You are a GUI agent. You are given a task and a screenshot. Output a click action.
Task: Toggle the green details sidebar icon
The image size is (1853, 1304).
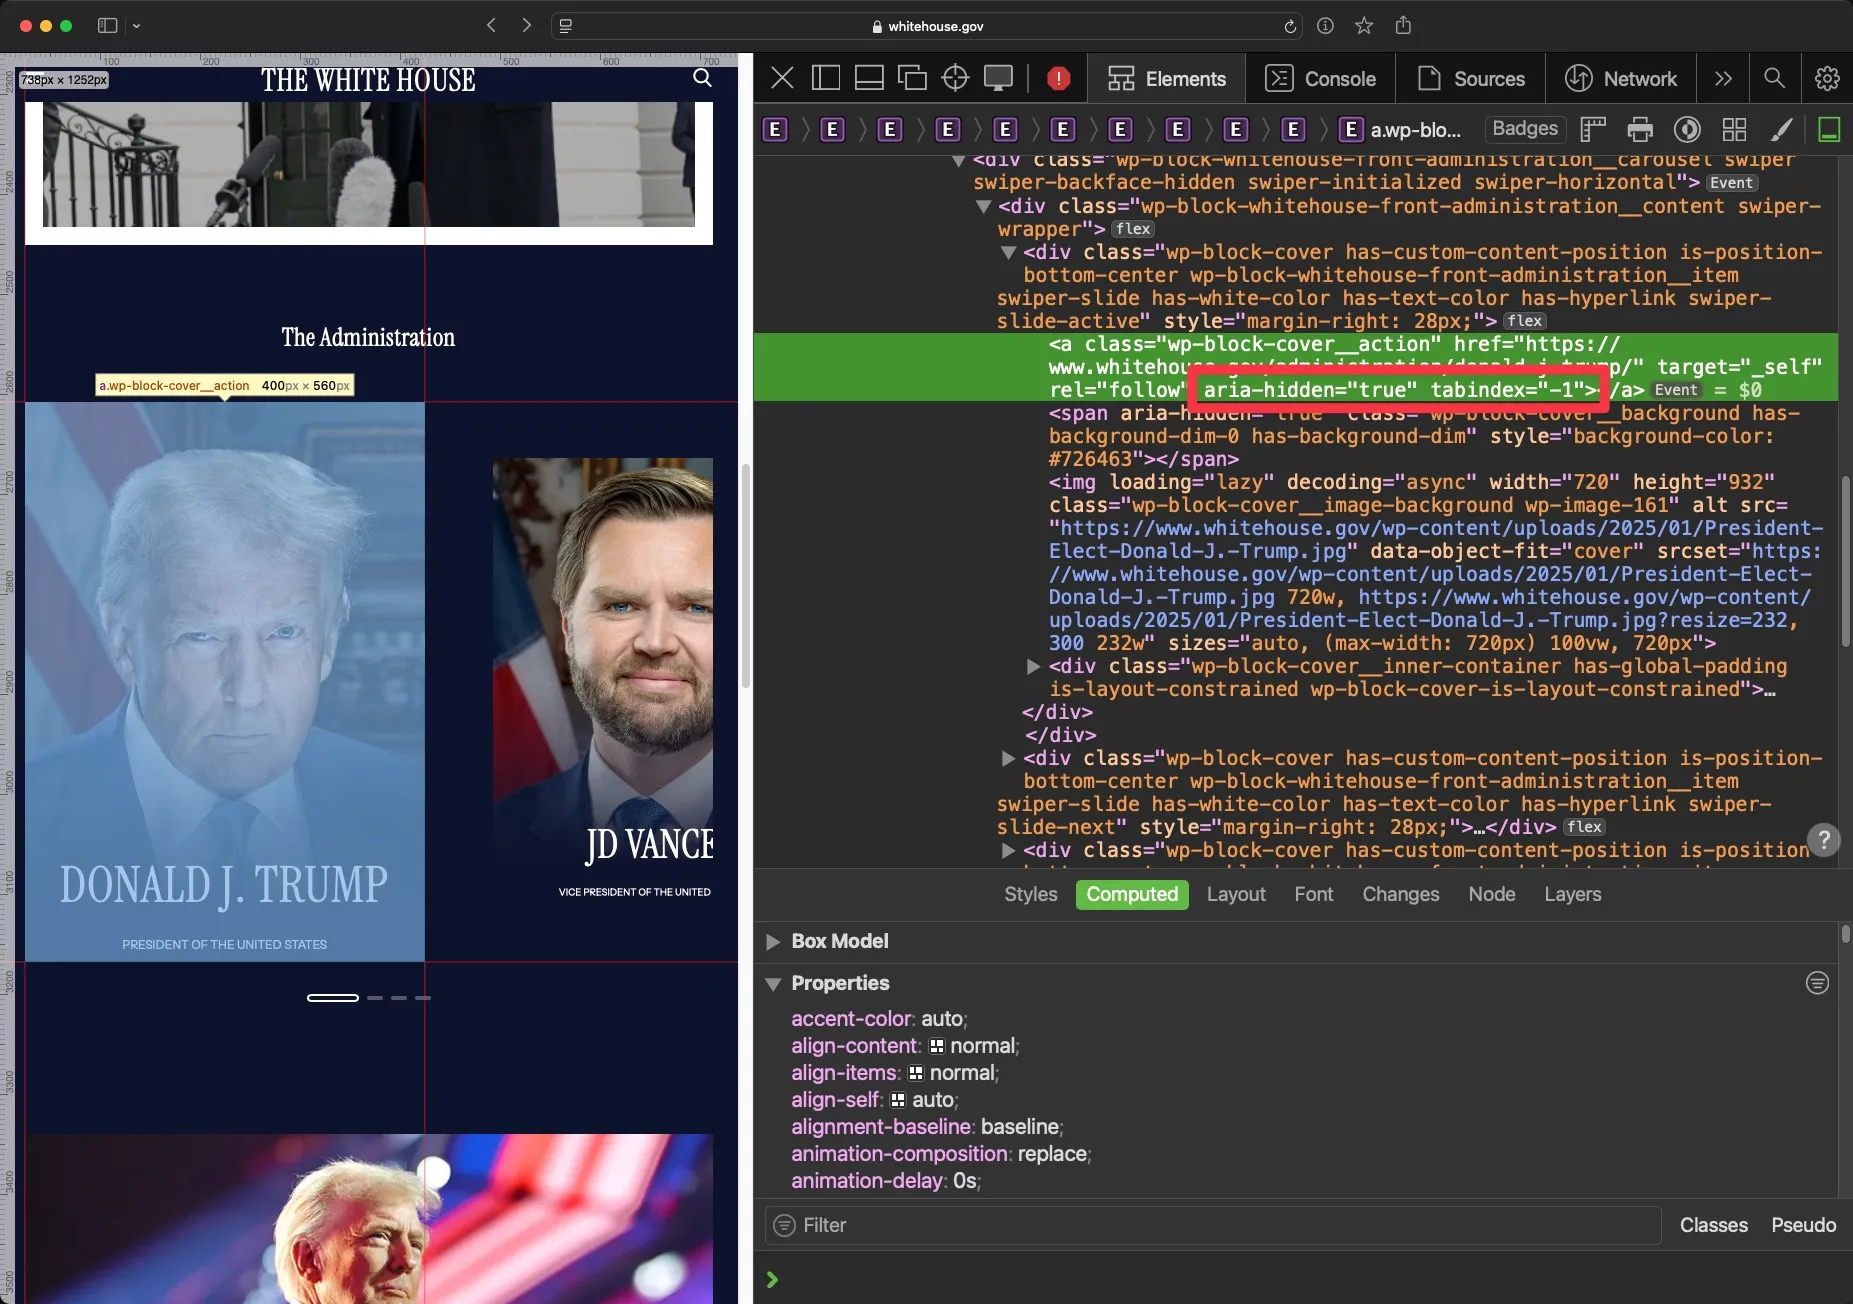(1829, 129)
